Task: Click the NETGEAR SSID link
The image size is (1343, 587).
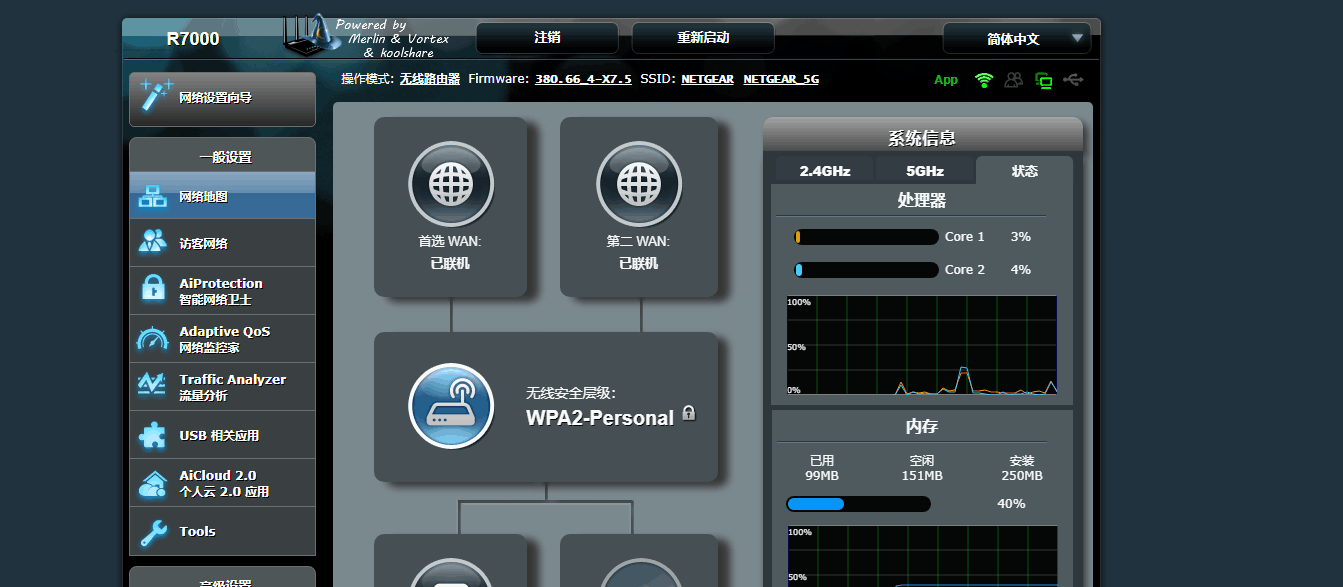Action: click(707, 79)
